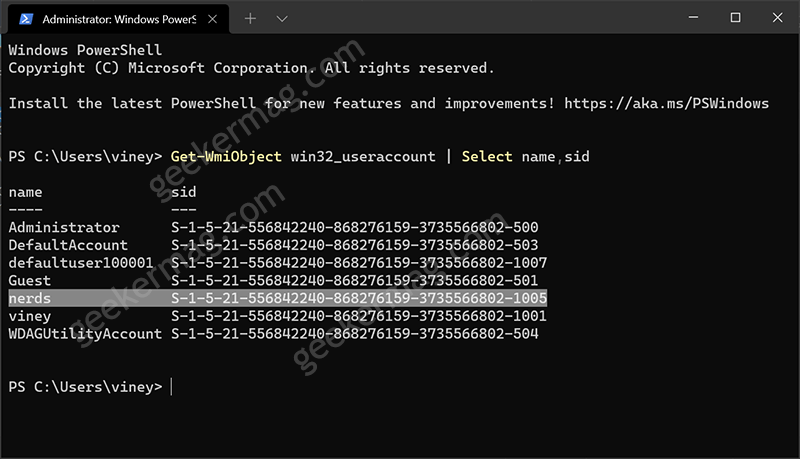The width and height of the screenshot is (800, 459).
Task: Click the win32_useraccount text in command
Action: tap(363, 157)
